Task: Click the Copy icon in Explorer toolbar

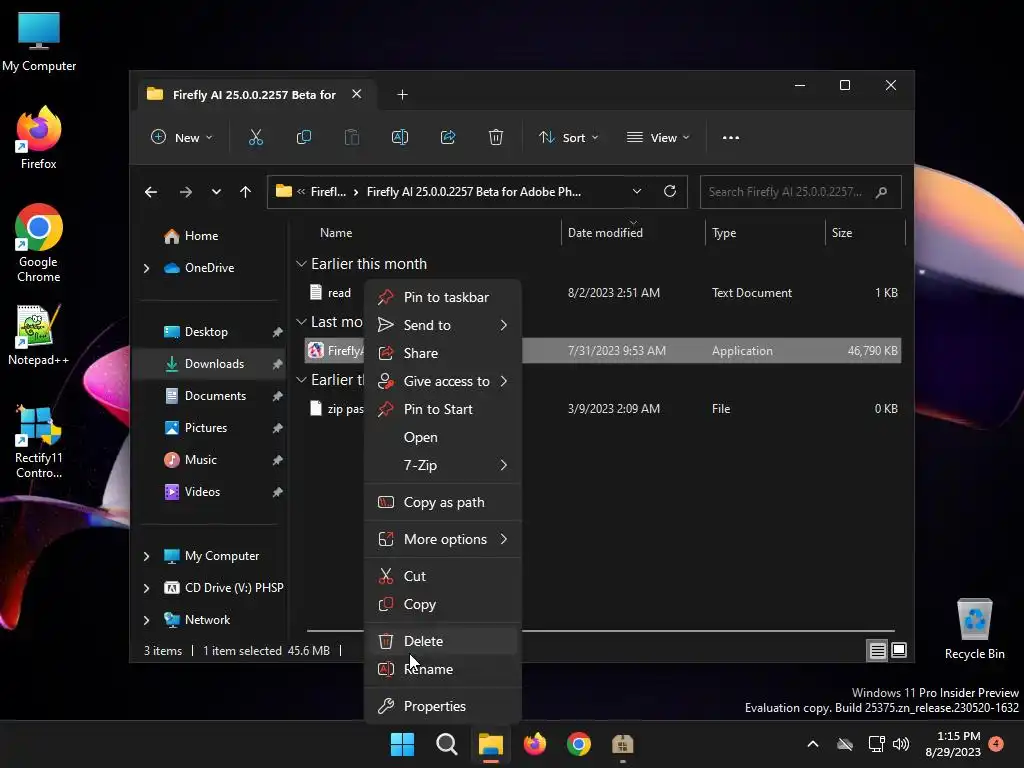Action: 304,138
